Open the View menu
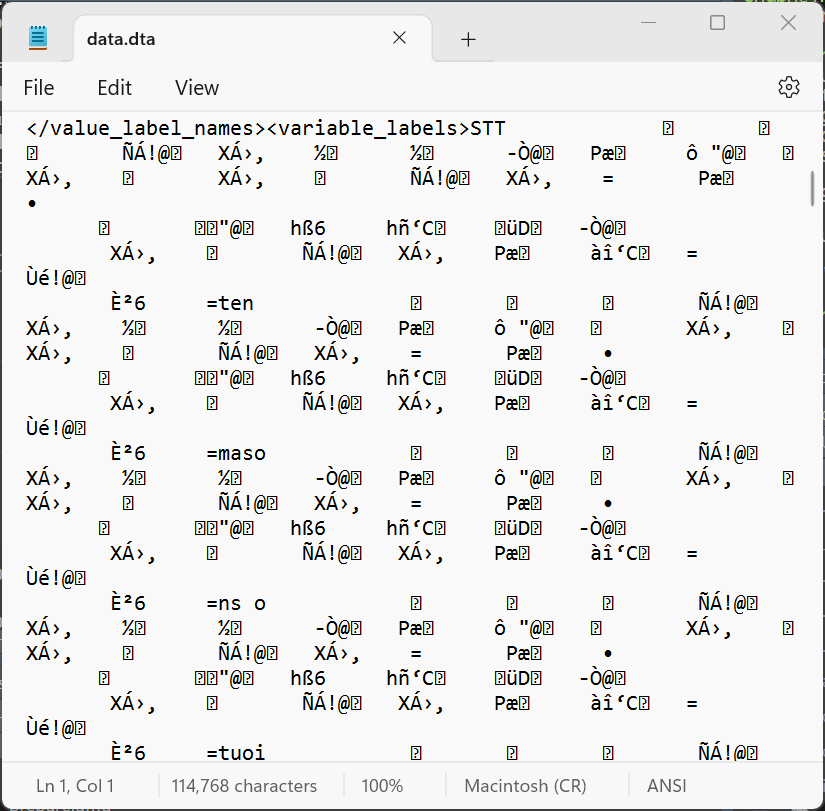This screenshot has width=825, height=811. point(196,88)
